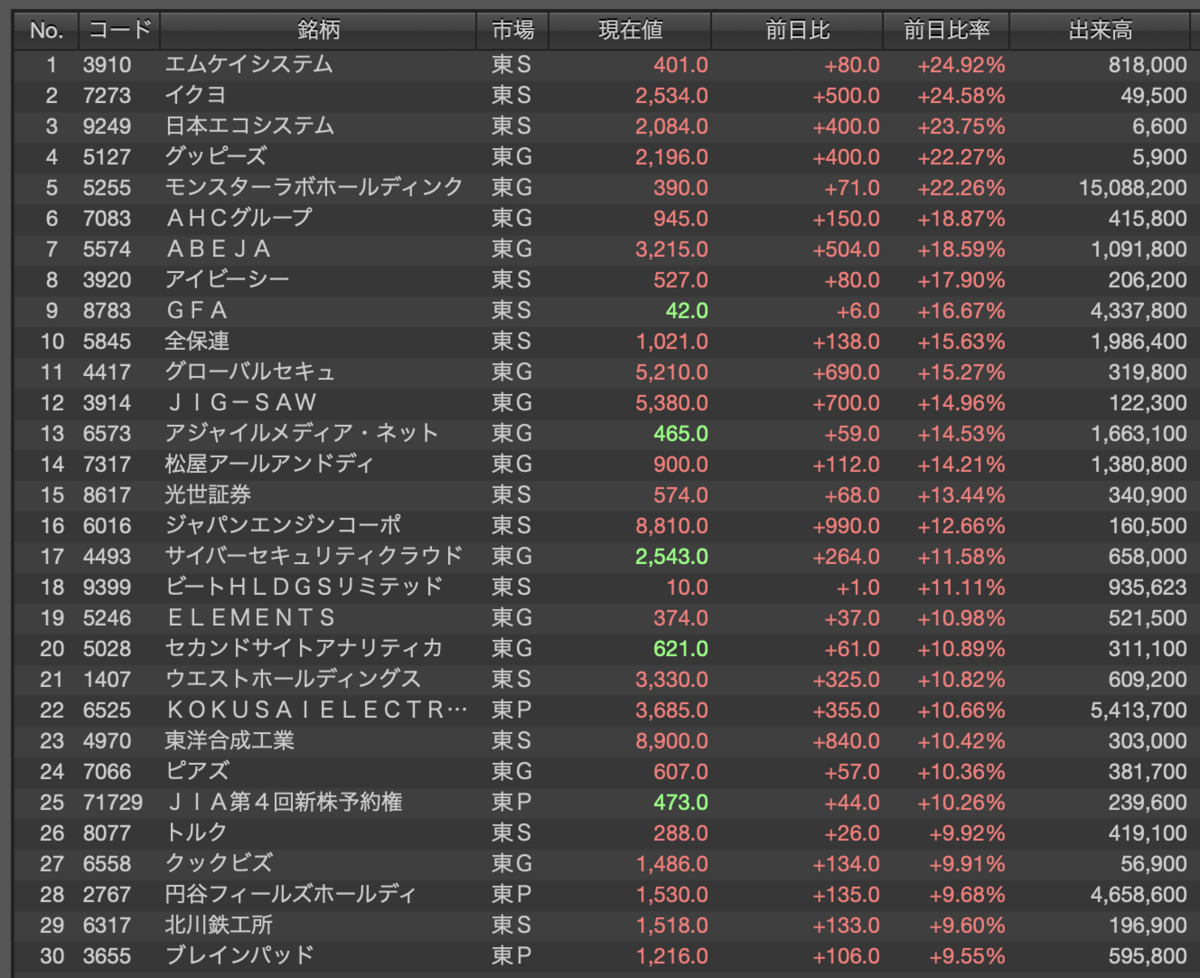Click stock code 7273
The height and width of the screenshot is (978, 1200).
pyautogui.click(x=107, y=96)
